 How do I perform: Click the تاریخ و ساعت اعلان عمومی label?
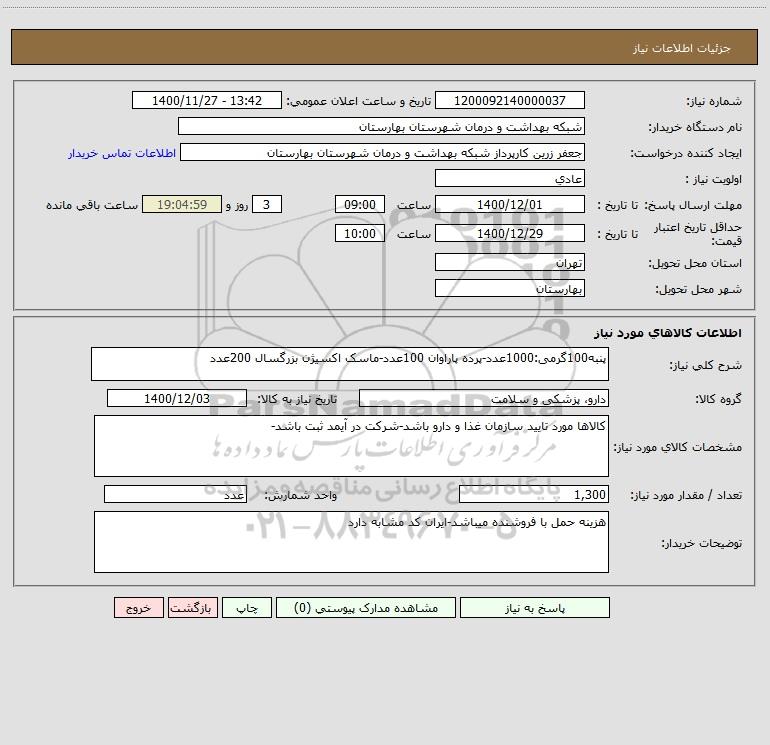(x=358, y=101)
